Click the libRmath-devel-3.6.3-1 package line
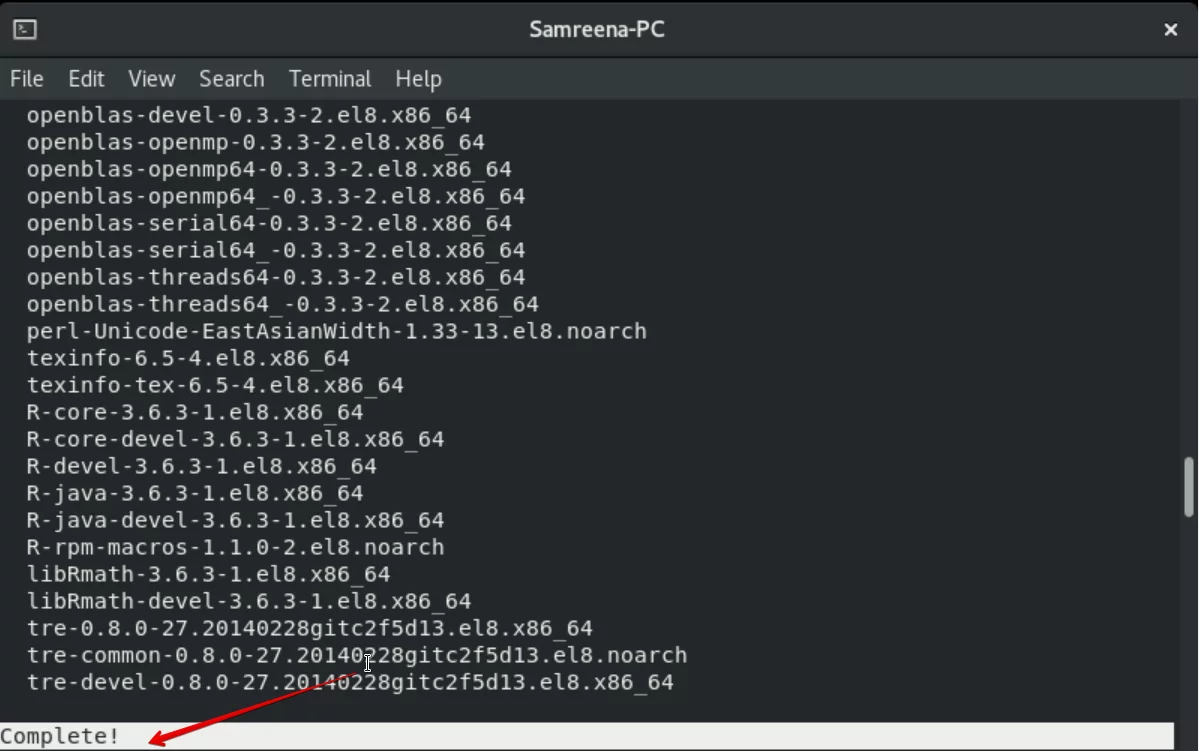Image resolution: width=1199 pixels, height=751 pixels. point(249,601)
